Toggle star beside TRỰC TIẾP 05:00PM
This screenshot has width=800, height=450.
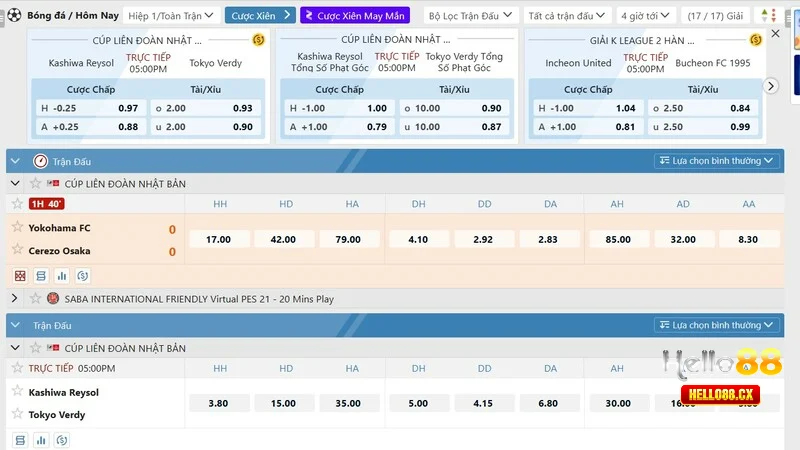coord(17,367)
